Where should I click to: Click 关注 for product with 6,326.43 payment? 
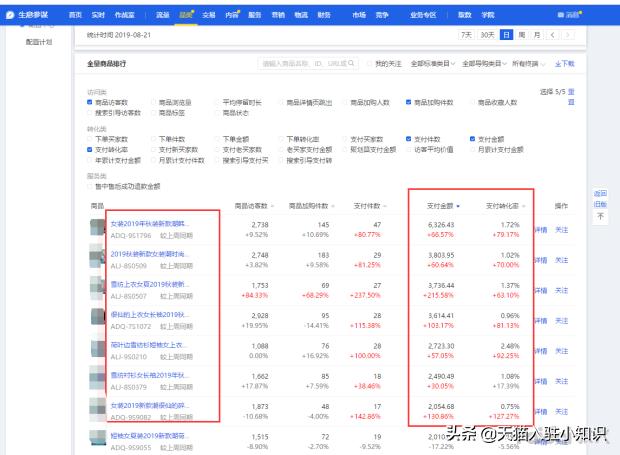pyautogui.click(x=561, y=230)
